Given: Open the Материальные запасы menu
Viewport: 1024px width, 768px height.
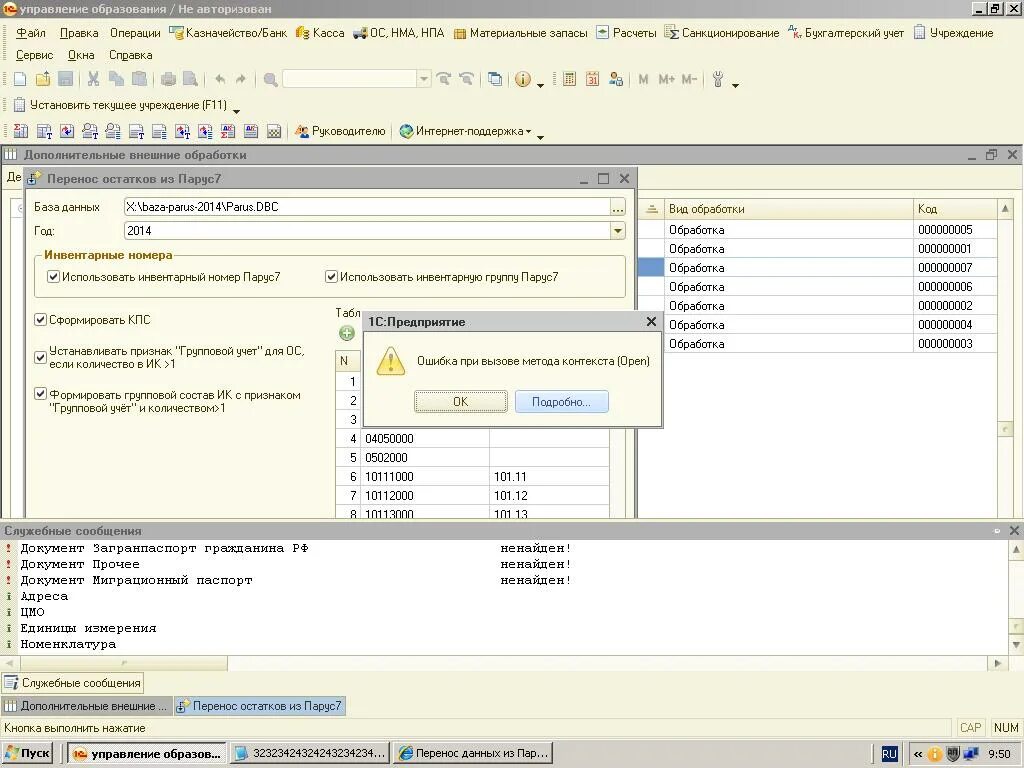Looking at the screenshot, I should click(520, 33).
